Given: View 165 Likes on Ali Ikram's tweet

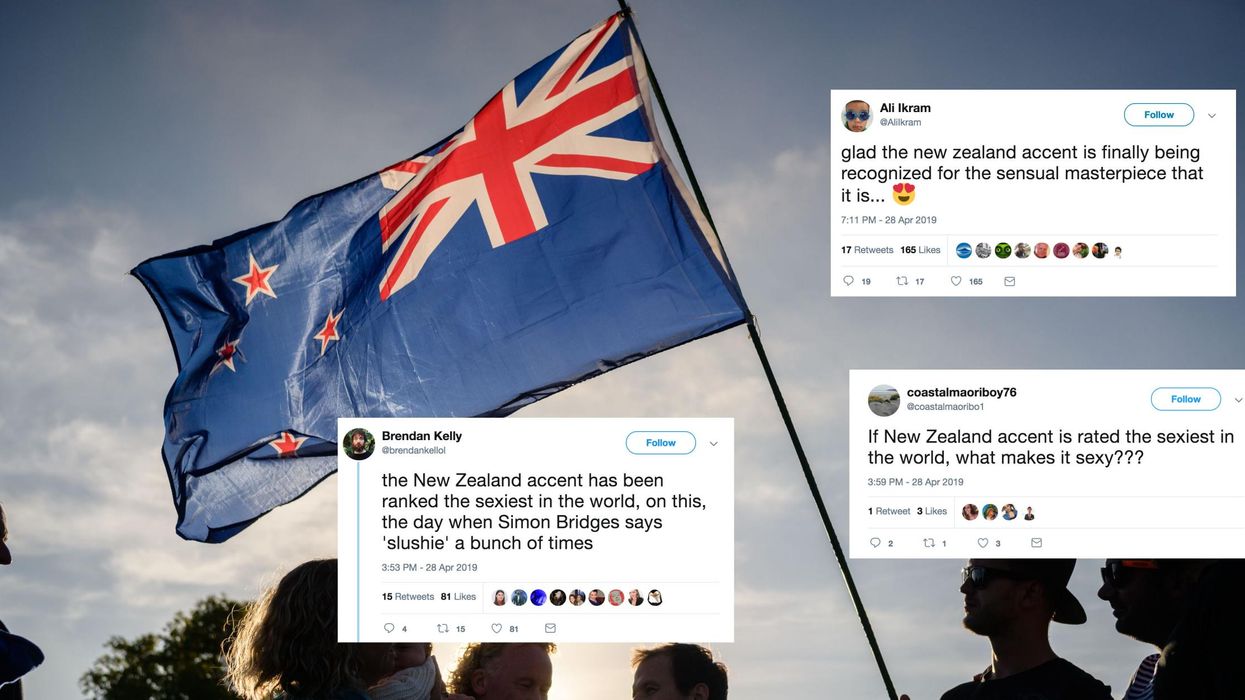Looking at the screenshot, I should pyautogui.click(x=920, y=250).
